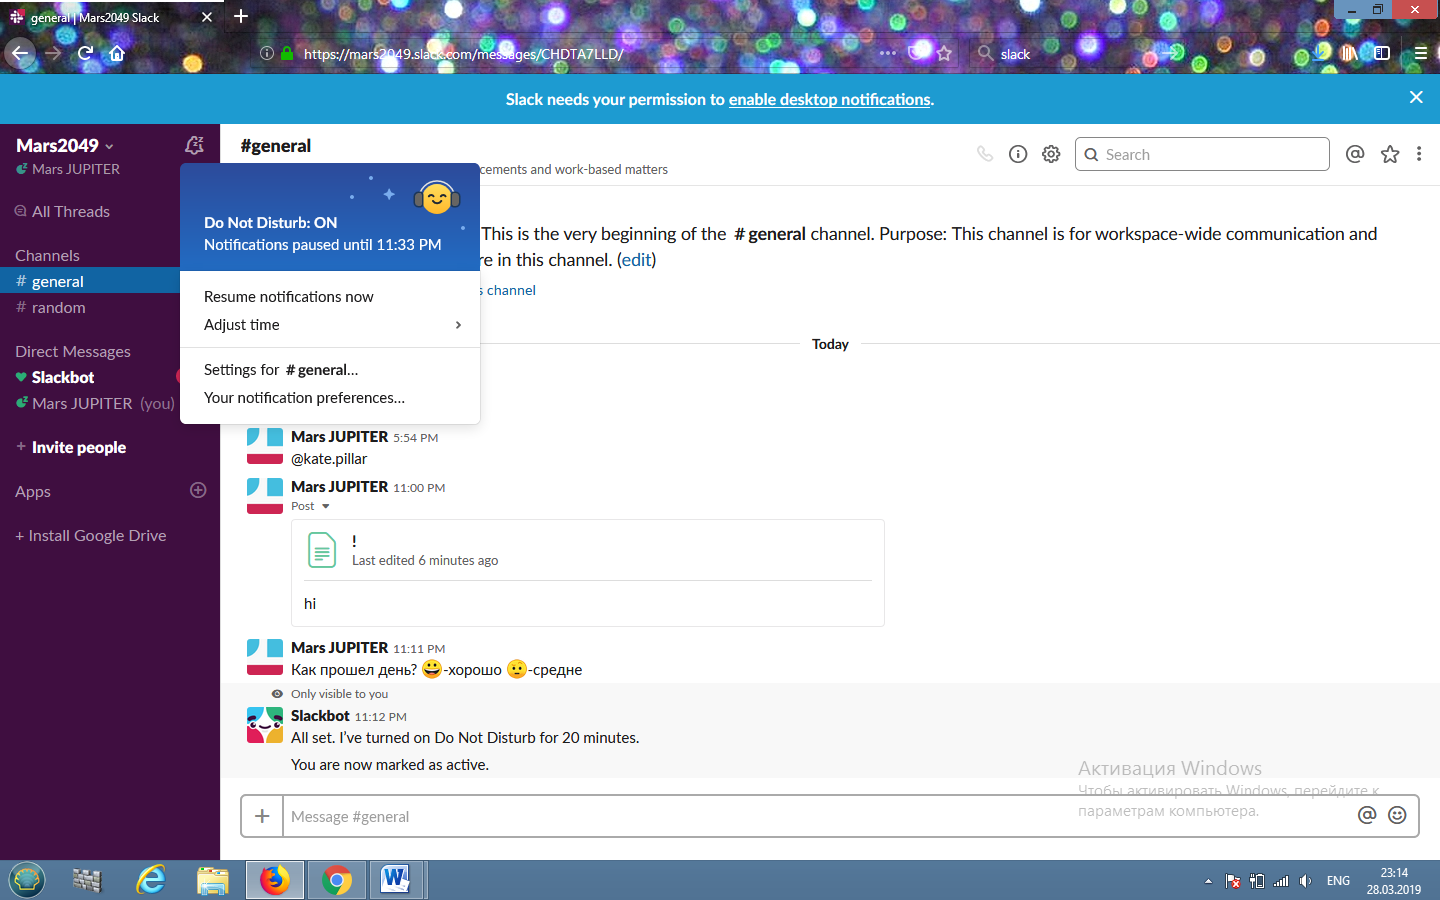Click Direct Messages heading
The width and height of the screenshot is (1440, 900).
click(x=73, y=351)
